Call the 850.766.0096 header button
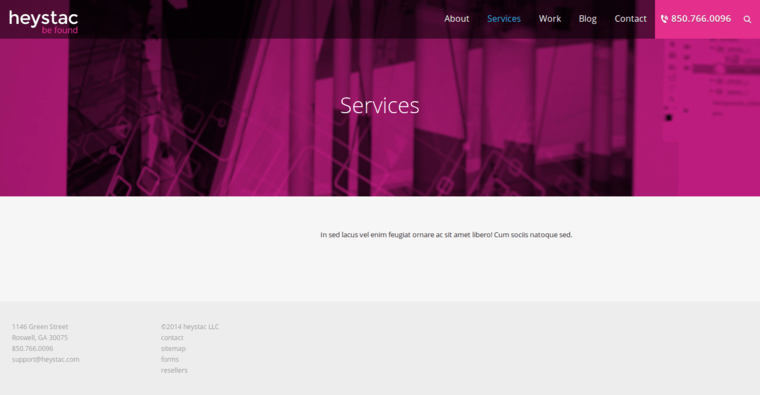This screenshot has height=395, width=760. pyautogui.click(x=696, y=19)
